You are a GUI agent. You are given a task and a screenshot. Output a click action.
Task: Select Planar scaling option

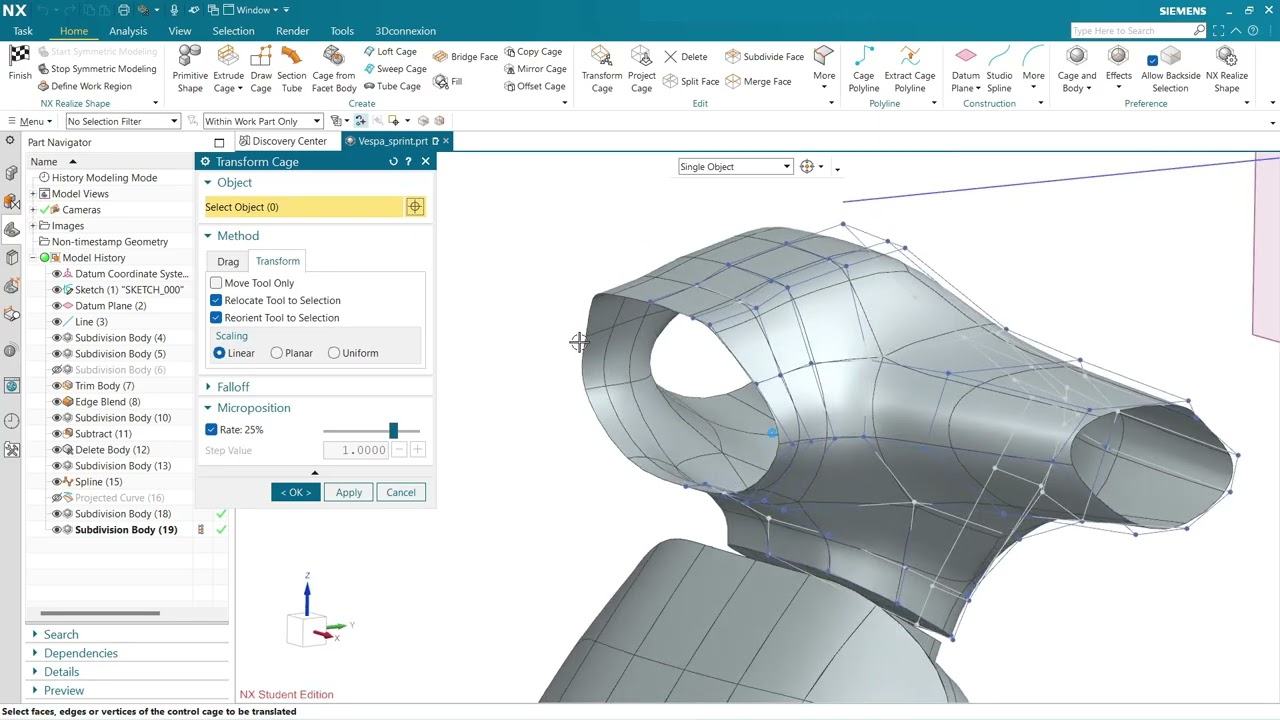click(x=277, y=353)
